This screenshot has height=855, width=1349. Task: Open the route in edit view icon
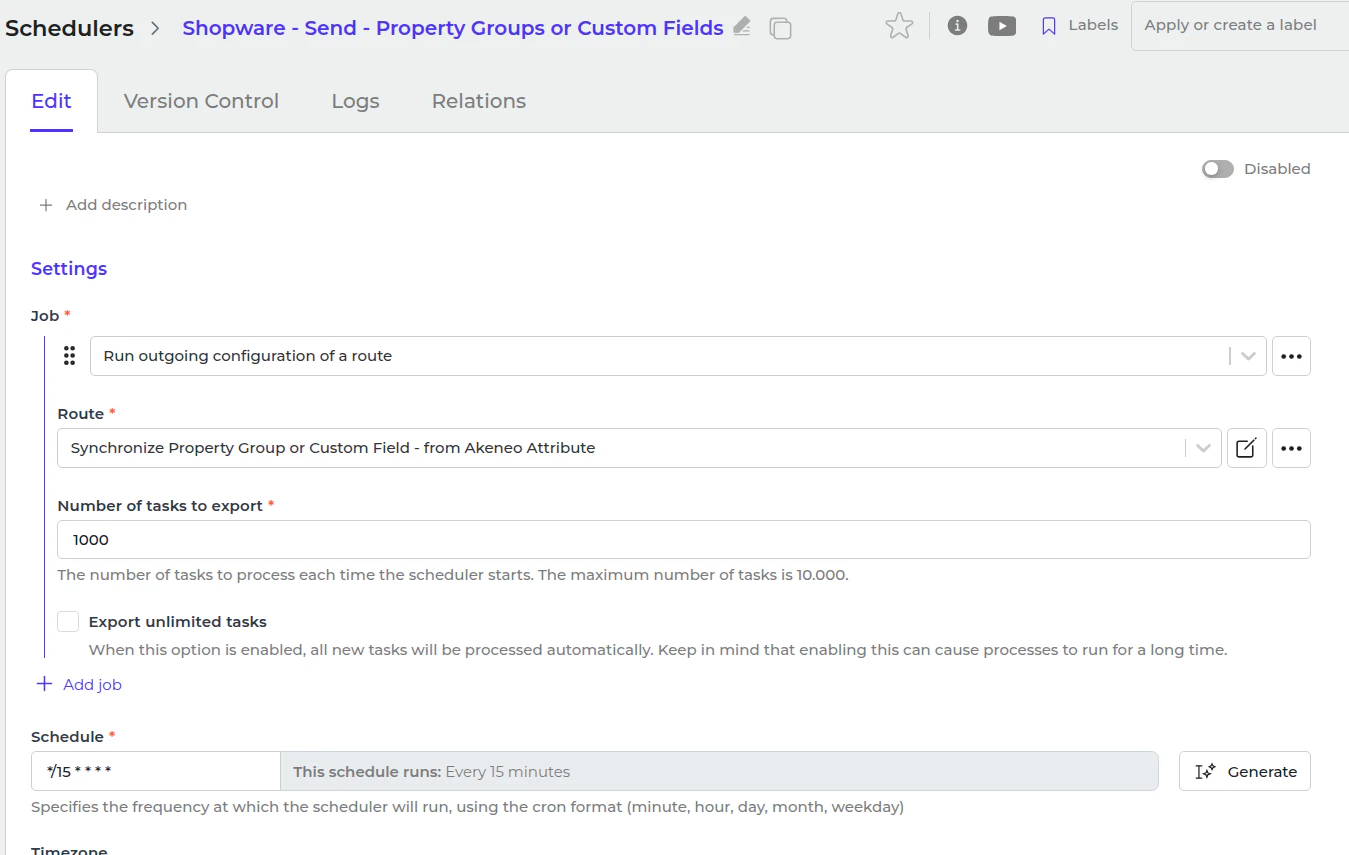[x=1246, y=448]
